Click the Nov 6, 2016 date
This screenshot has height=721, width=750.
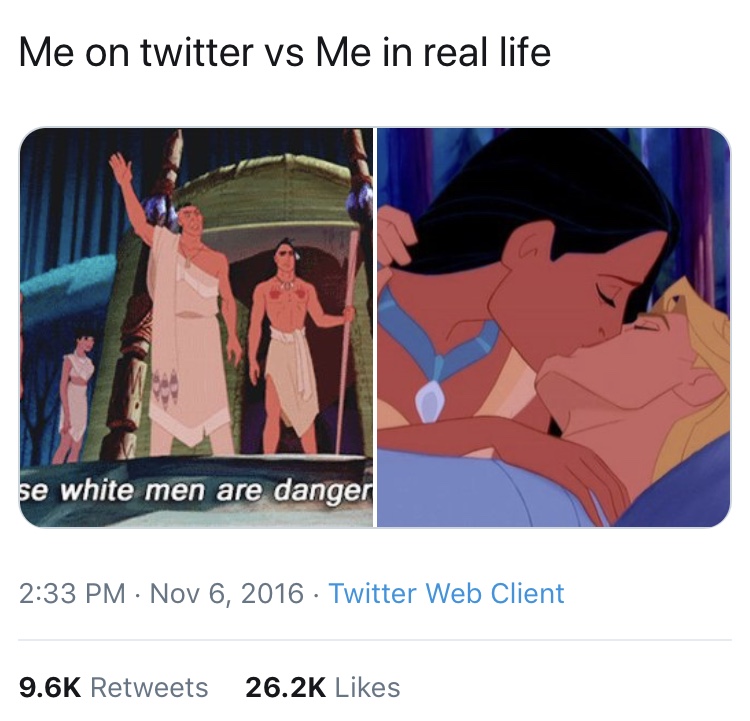(x=227, y=593)
